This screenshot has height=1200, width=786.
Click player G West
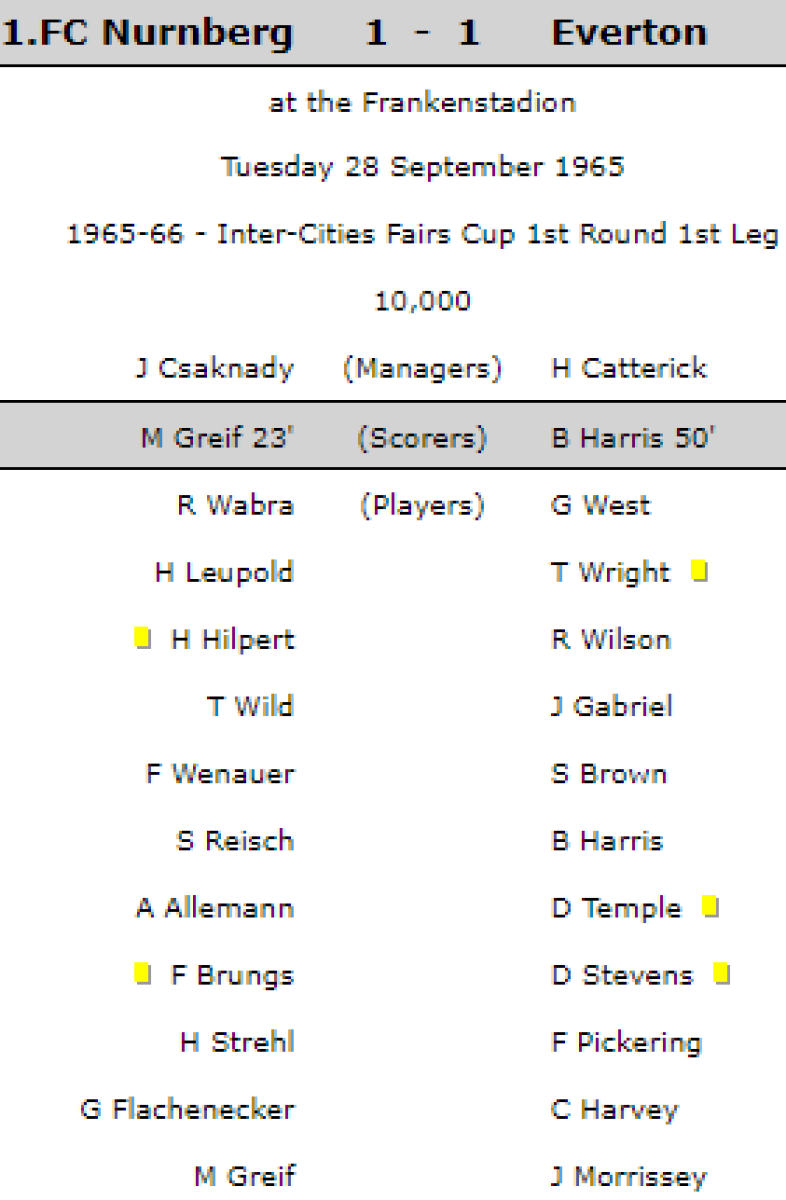[x=600, y=505]
